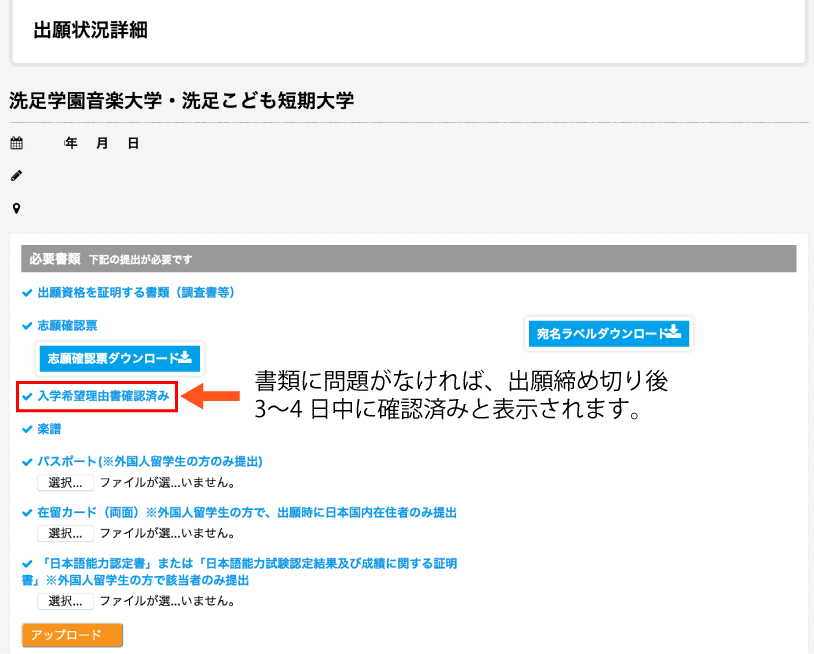The image size is (814, 654).
Task: Click the 在留カード(両面) requirement link
Action: coord(247,513)
